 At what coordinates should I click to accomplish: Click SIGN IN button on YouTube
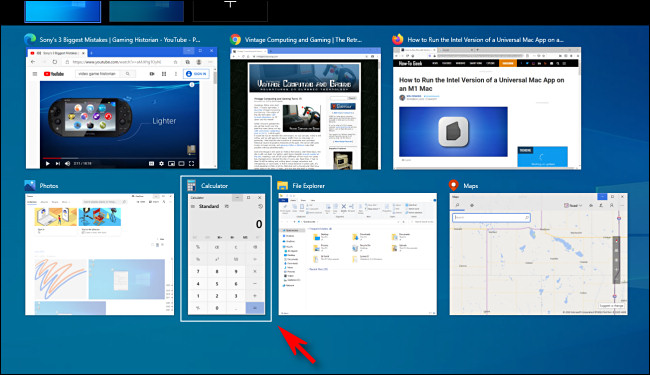[x=196, y=74]
